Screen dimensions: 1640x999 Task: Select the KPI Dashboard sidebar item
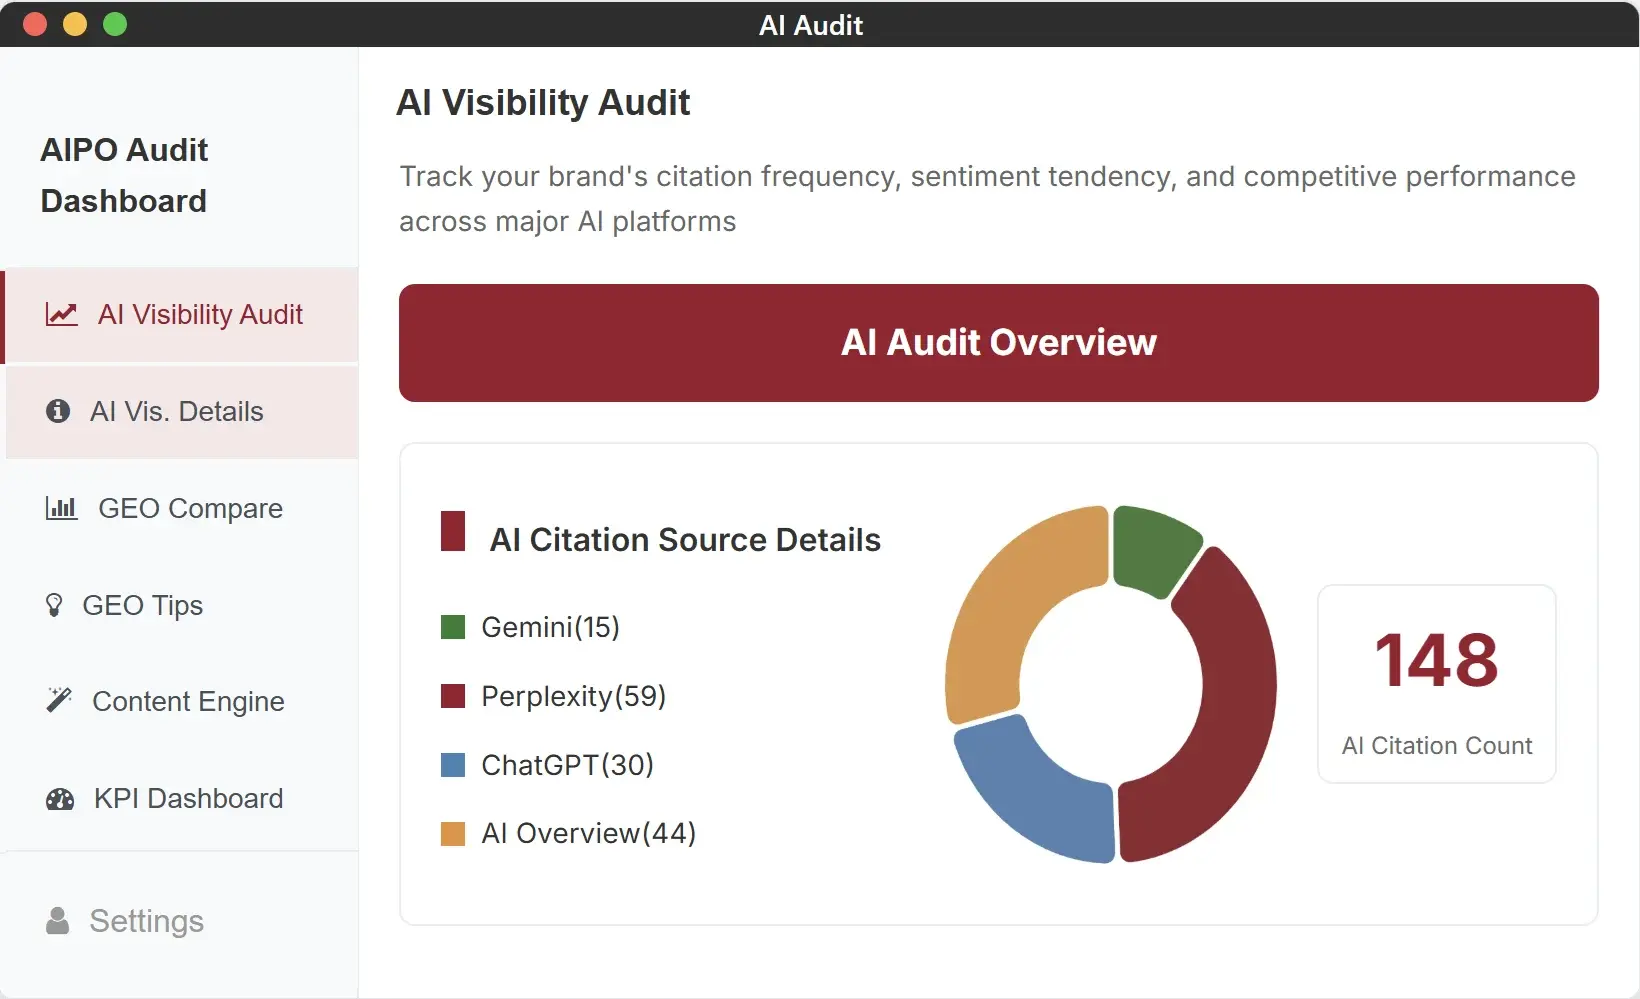click(x=188, y=798)
